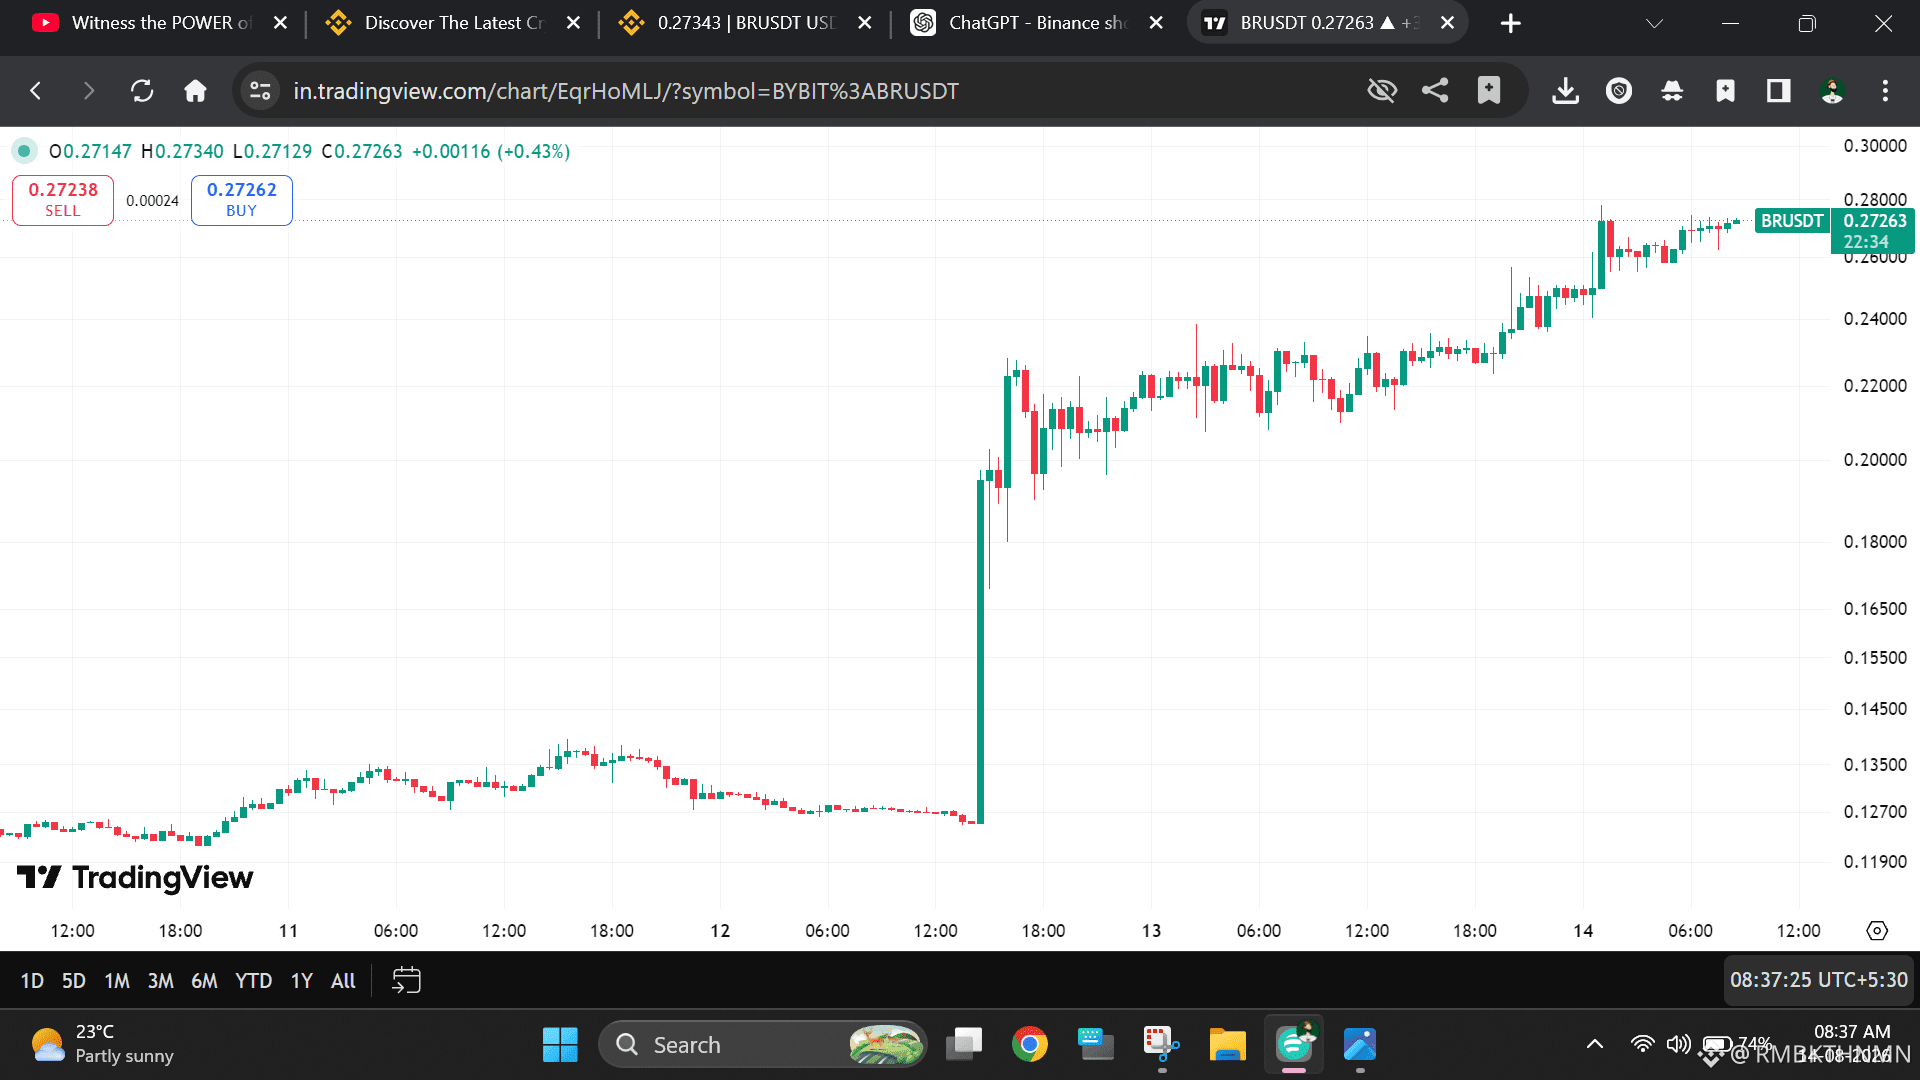Screen dimensions: 1920x1080
Task: Open a new browser tab
Action: (1511, 23)
